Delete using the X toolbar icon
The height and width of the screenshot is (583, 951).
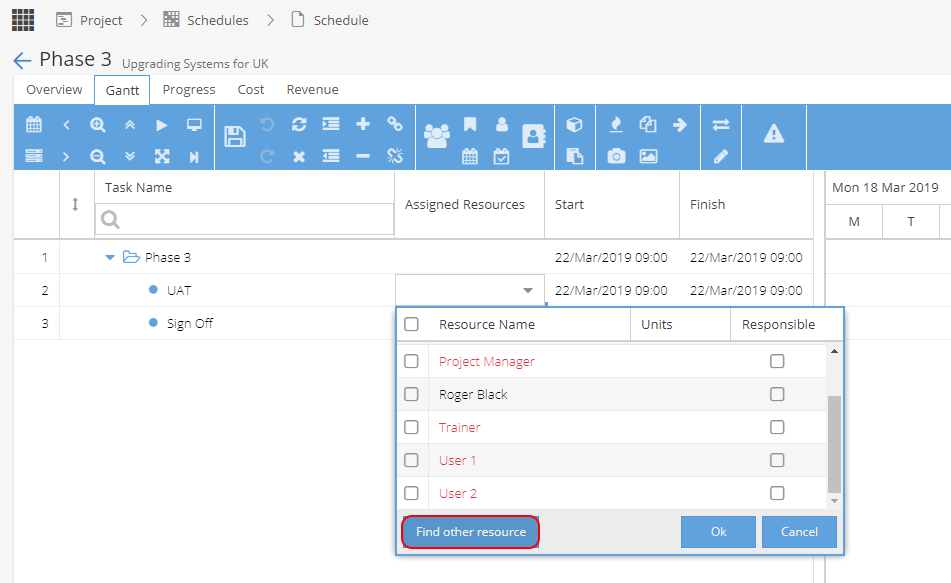click(x=298, y=157)
